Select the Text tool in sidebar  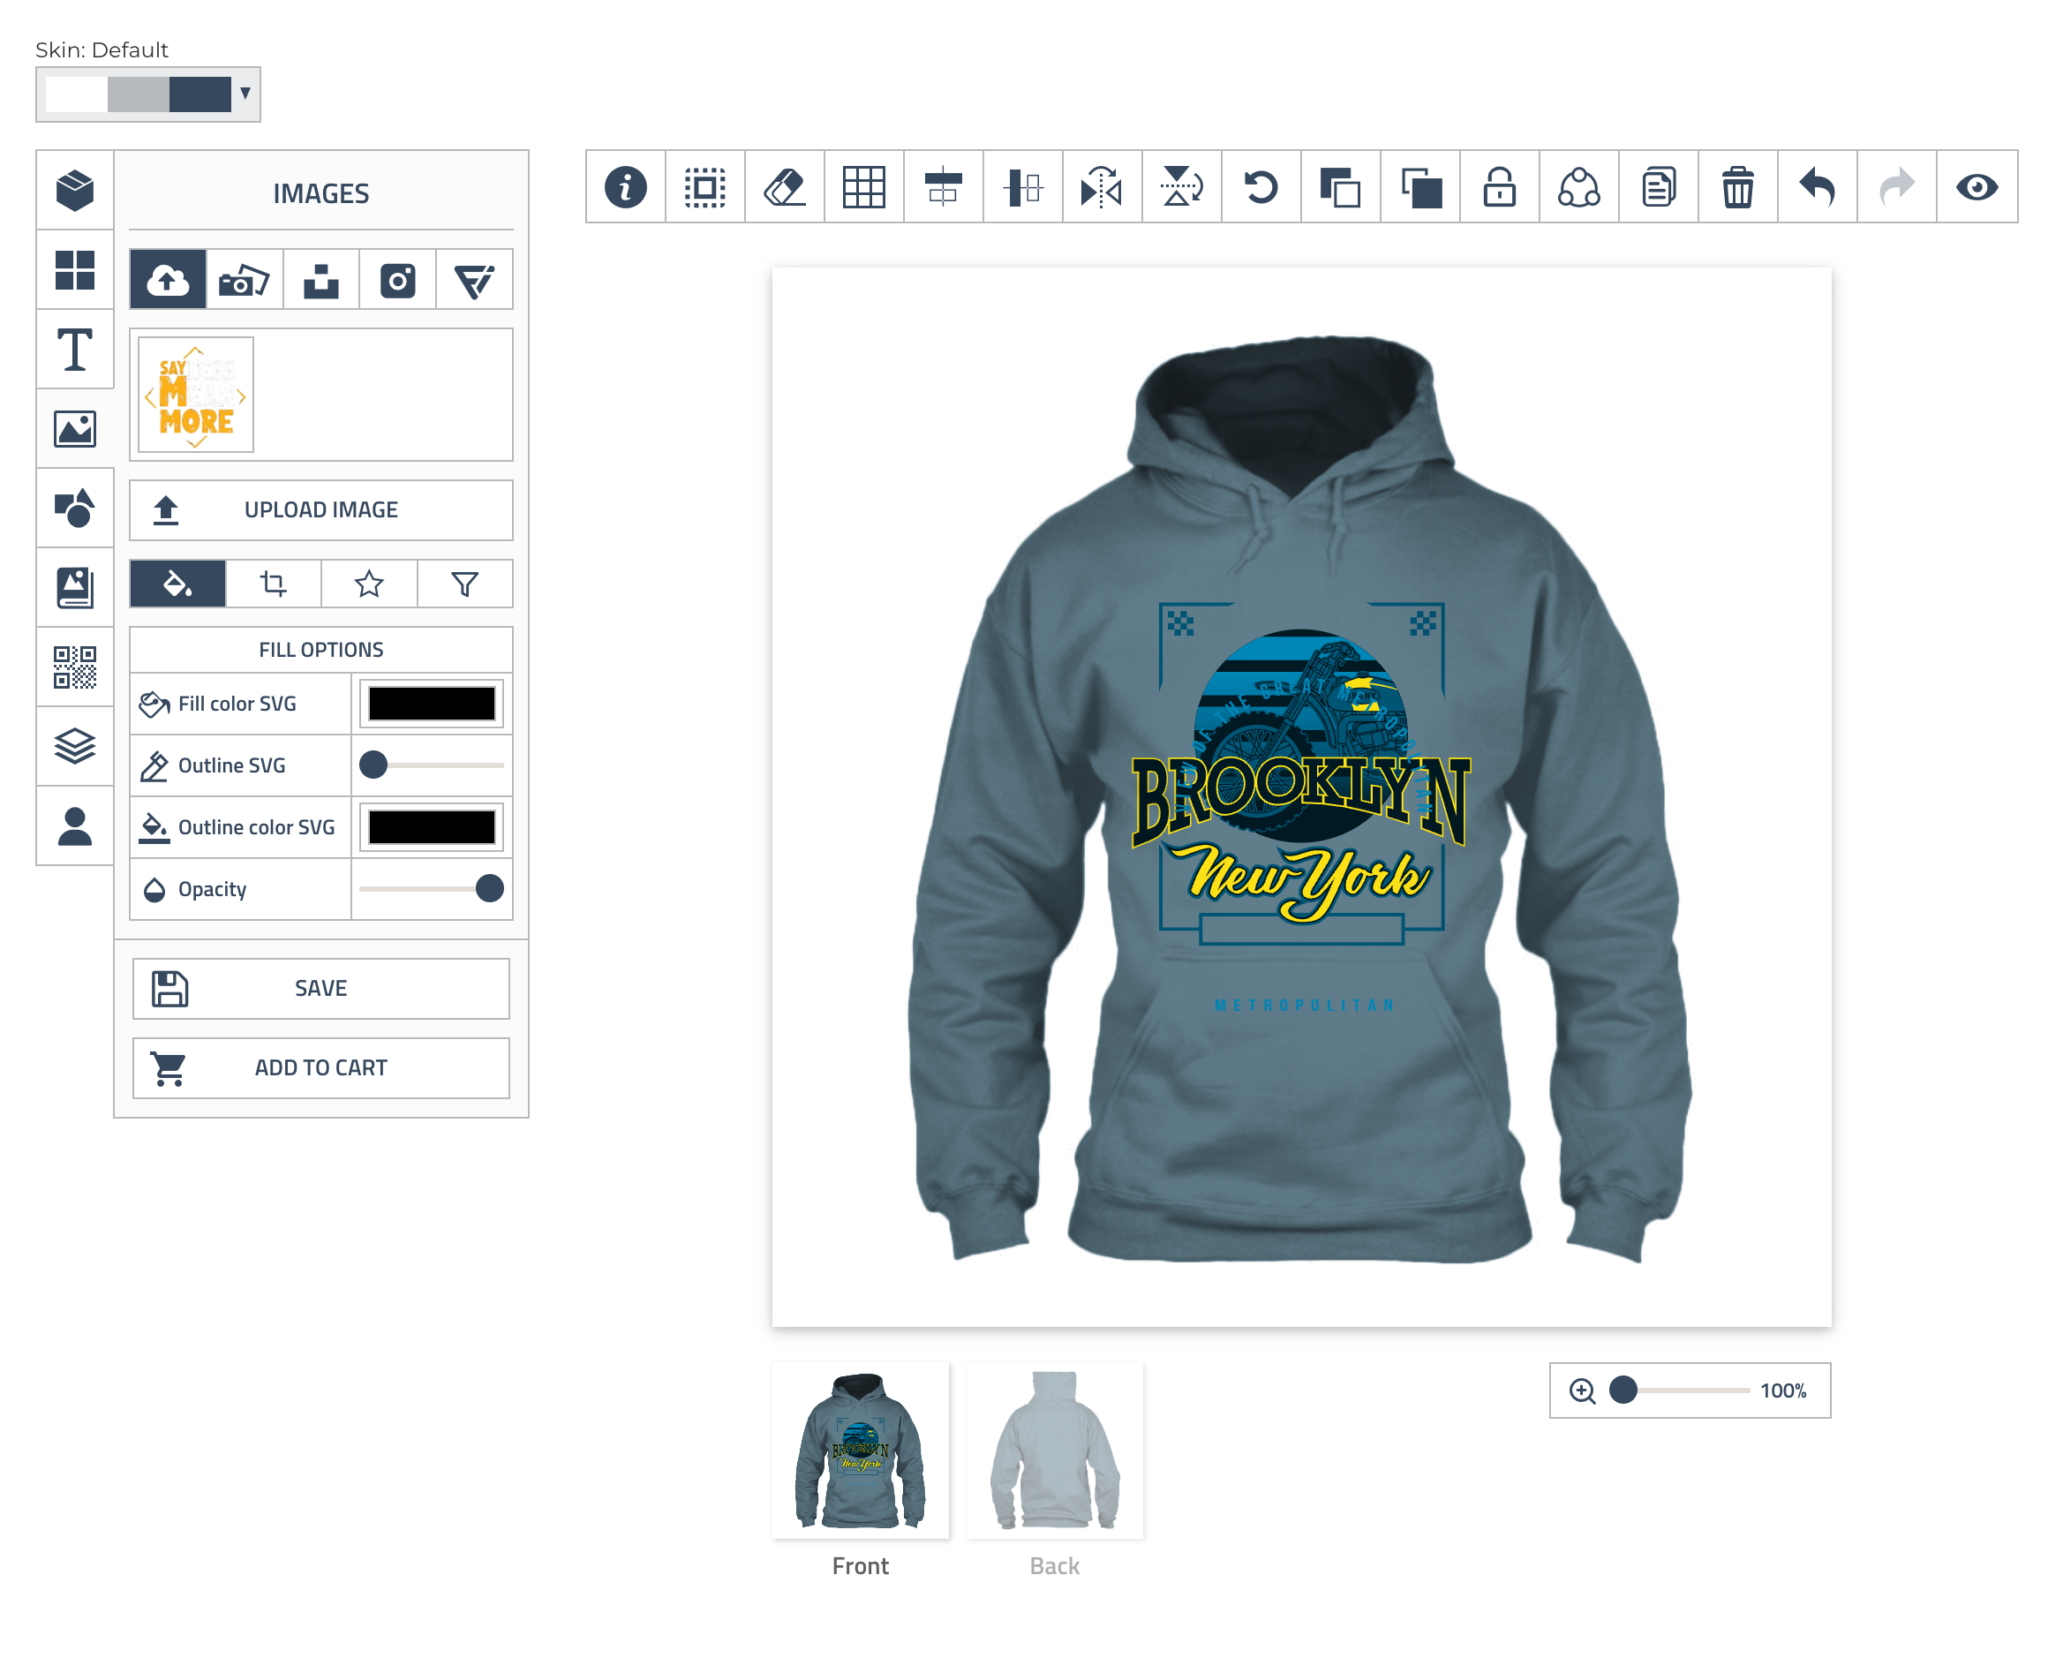pos(75,350)
